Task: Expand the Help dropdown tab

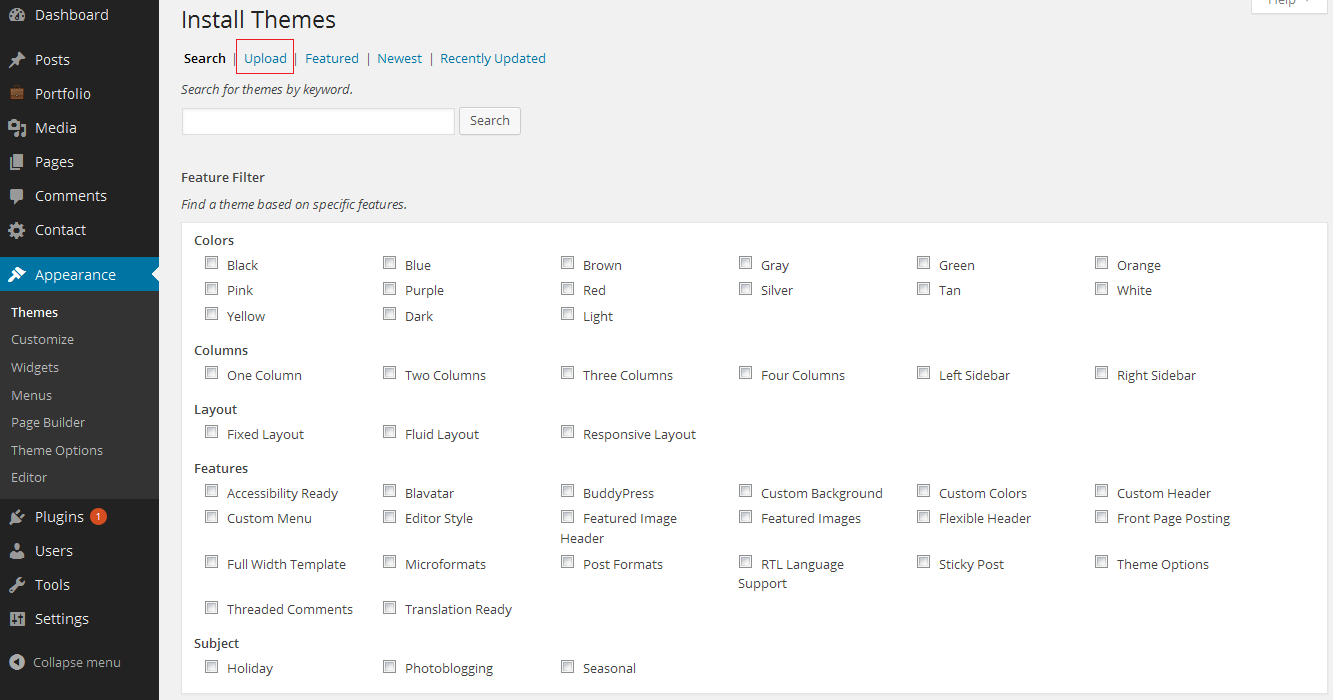Action: point(1289,3)
